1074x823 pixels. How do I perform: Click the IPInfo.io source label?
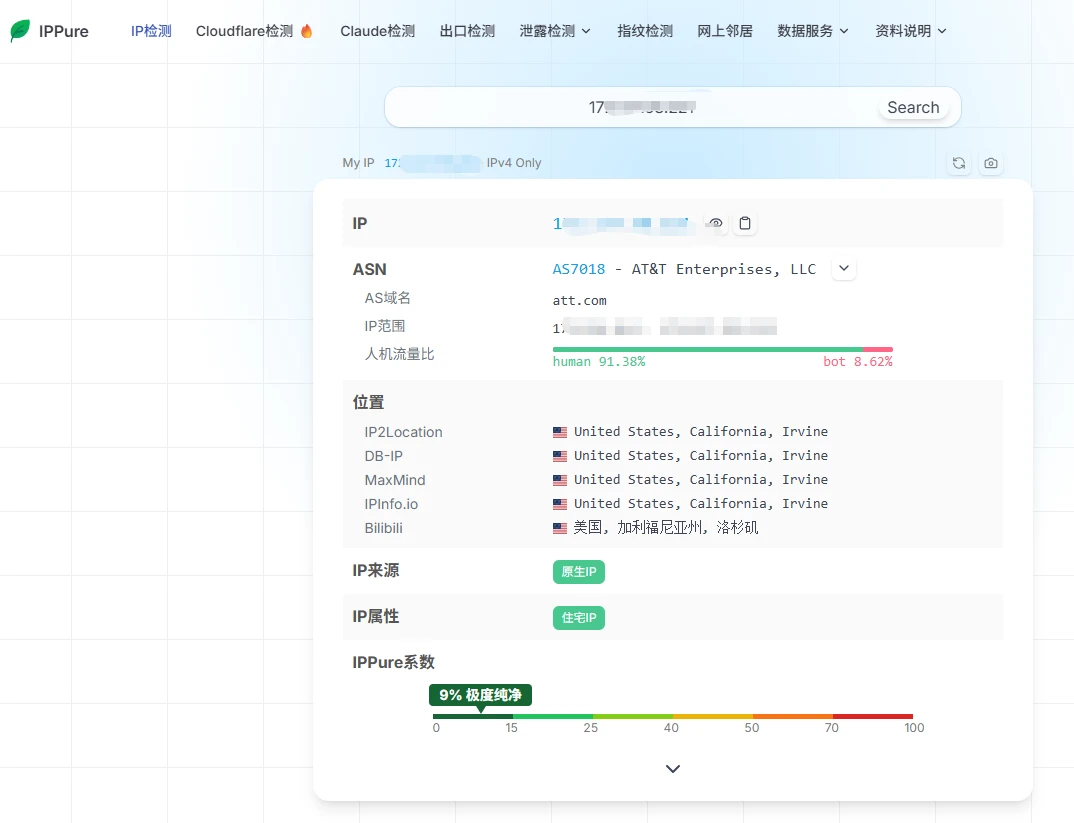391,504
